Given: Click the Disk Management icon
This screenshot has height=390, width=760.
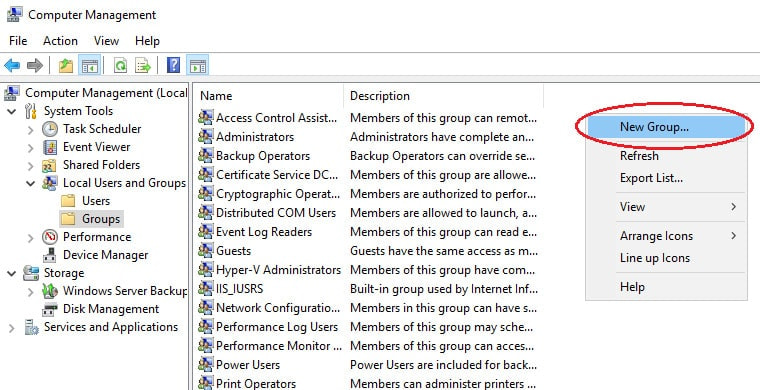Looking at the screenshot, I should coord(49,309).
